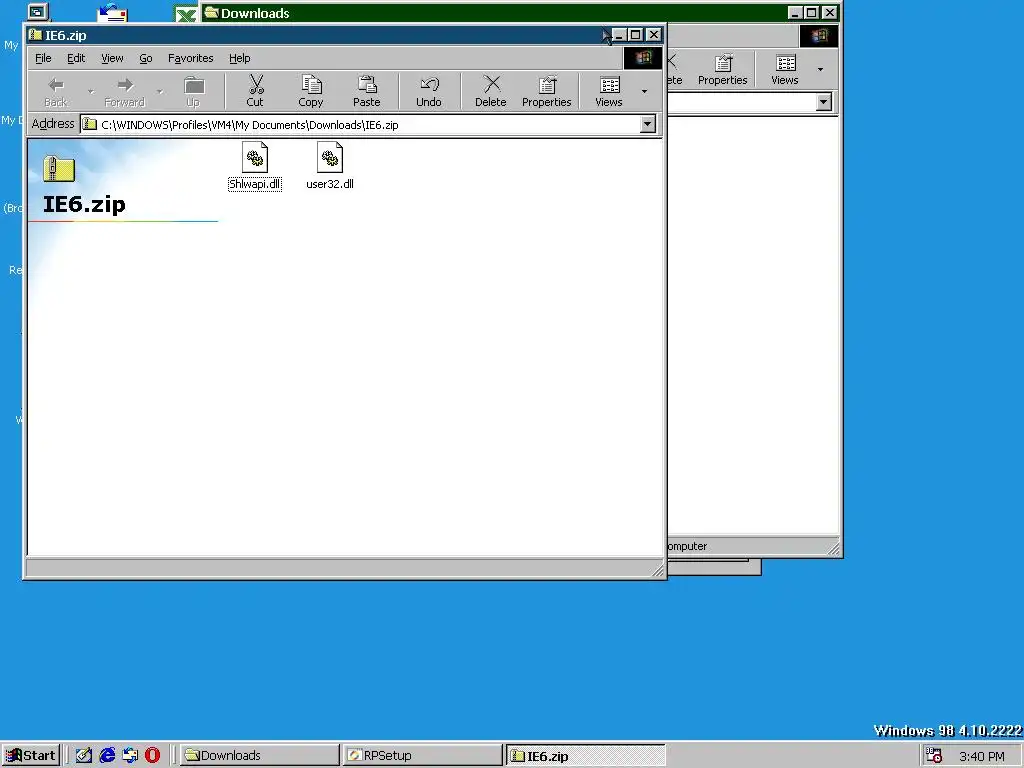Close the Downloads window
Screen dimensions: 1024x768
point(829,12)
